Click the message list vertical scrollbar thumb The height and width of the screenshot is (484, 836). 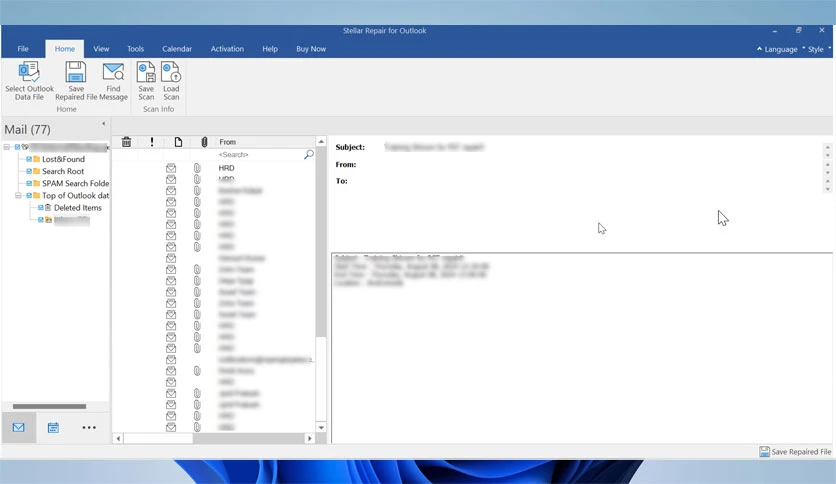coord(321,243)
